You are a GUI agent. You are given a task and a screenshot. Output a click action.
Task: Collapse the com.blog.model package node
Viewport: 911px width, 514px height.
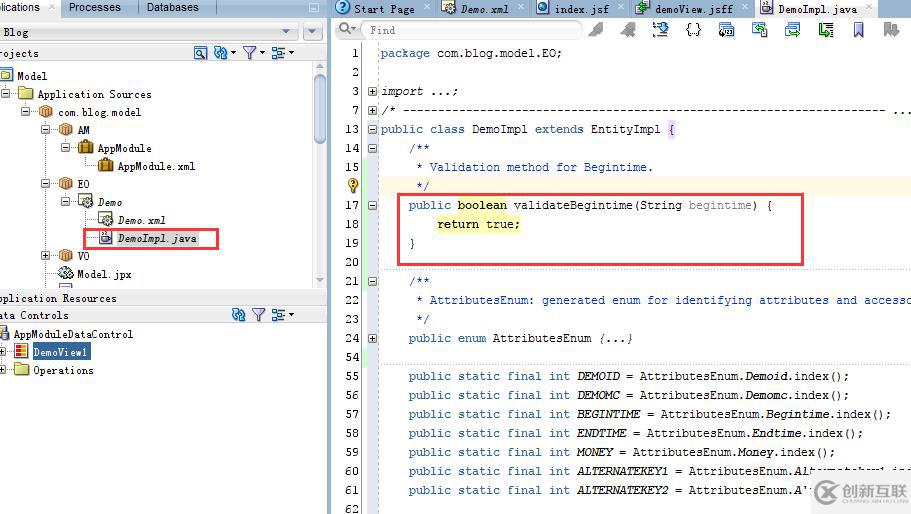(26, 111)
